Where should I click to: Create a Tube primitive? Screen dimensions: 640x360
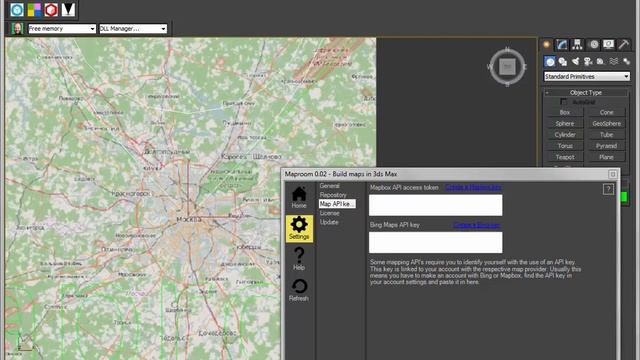point(607,135)
